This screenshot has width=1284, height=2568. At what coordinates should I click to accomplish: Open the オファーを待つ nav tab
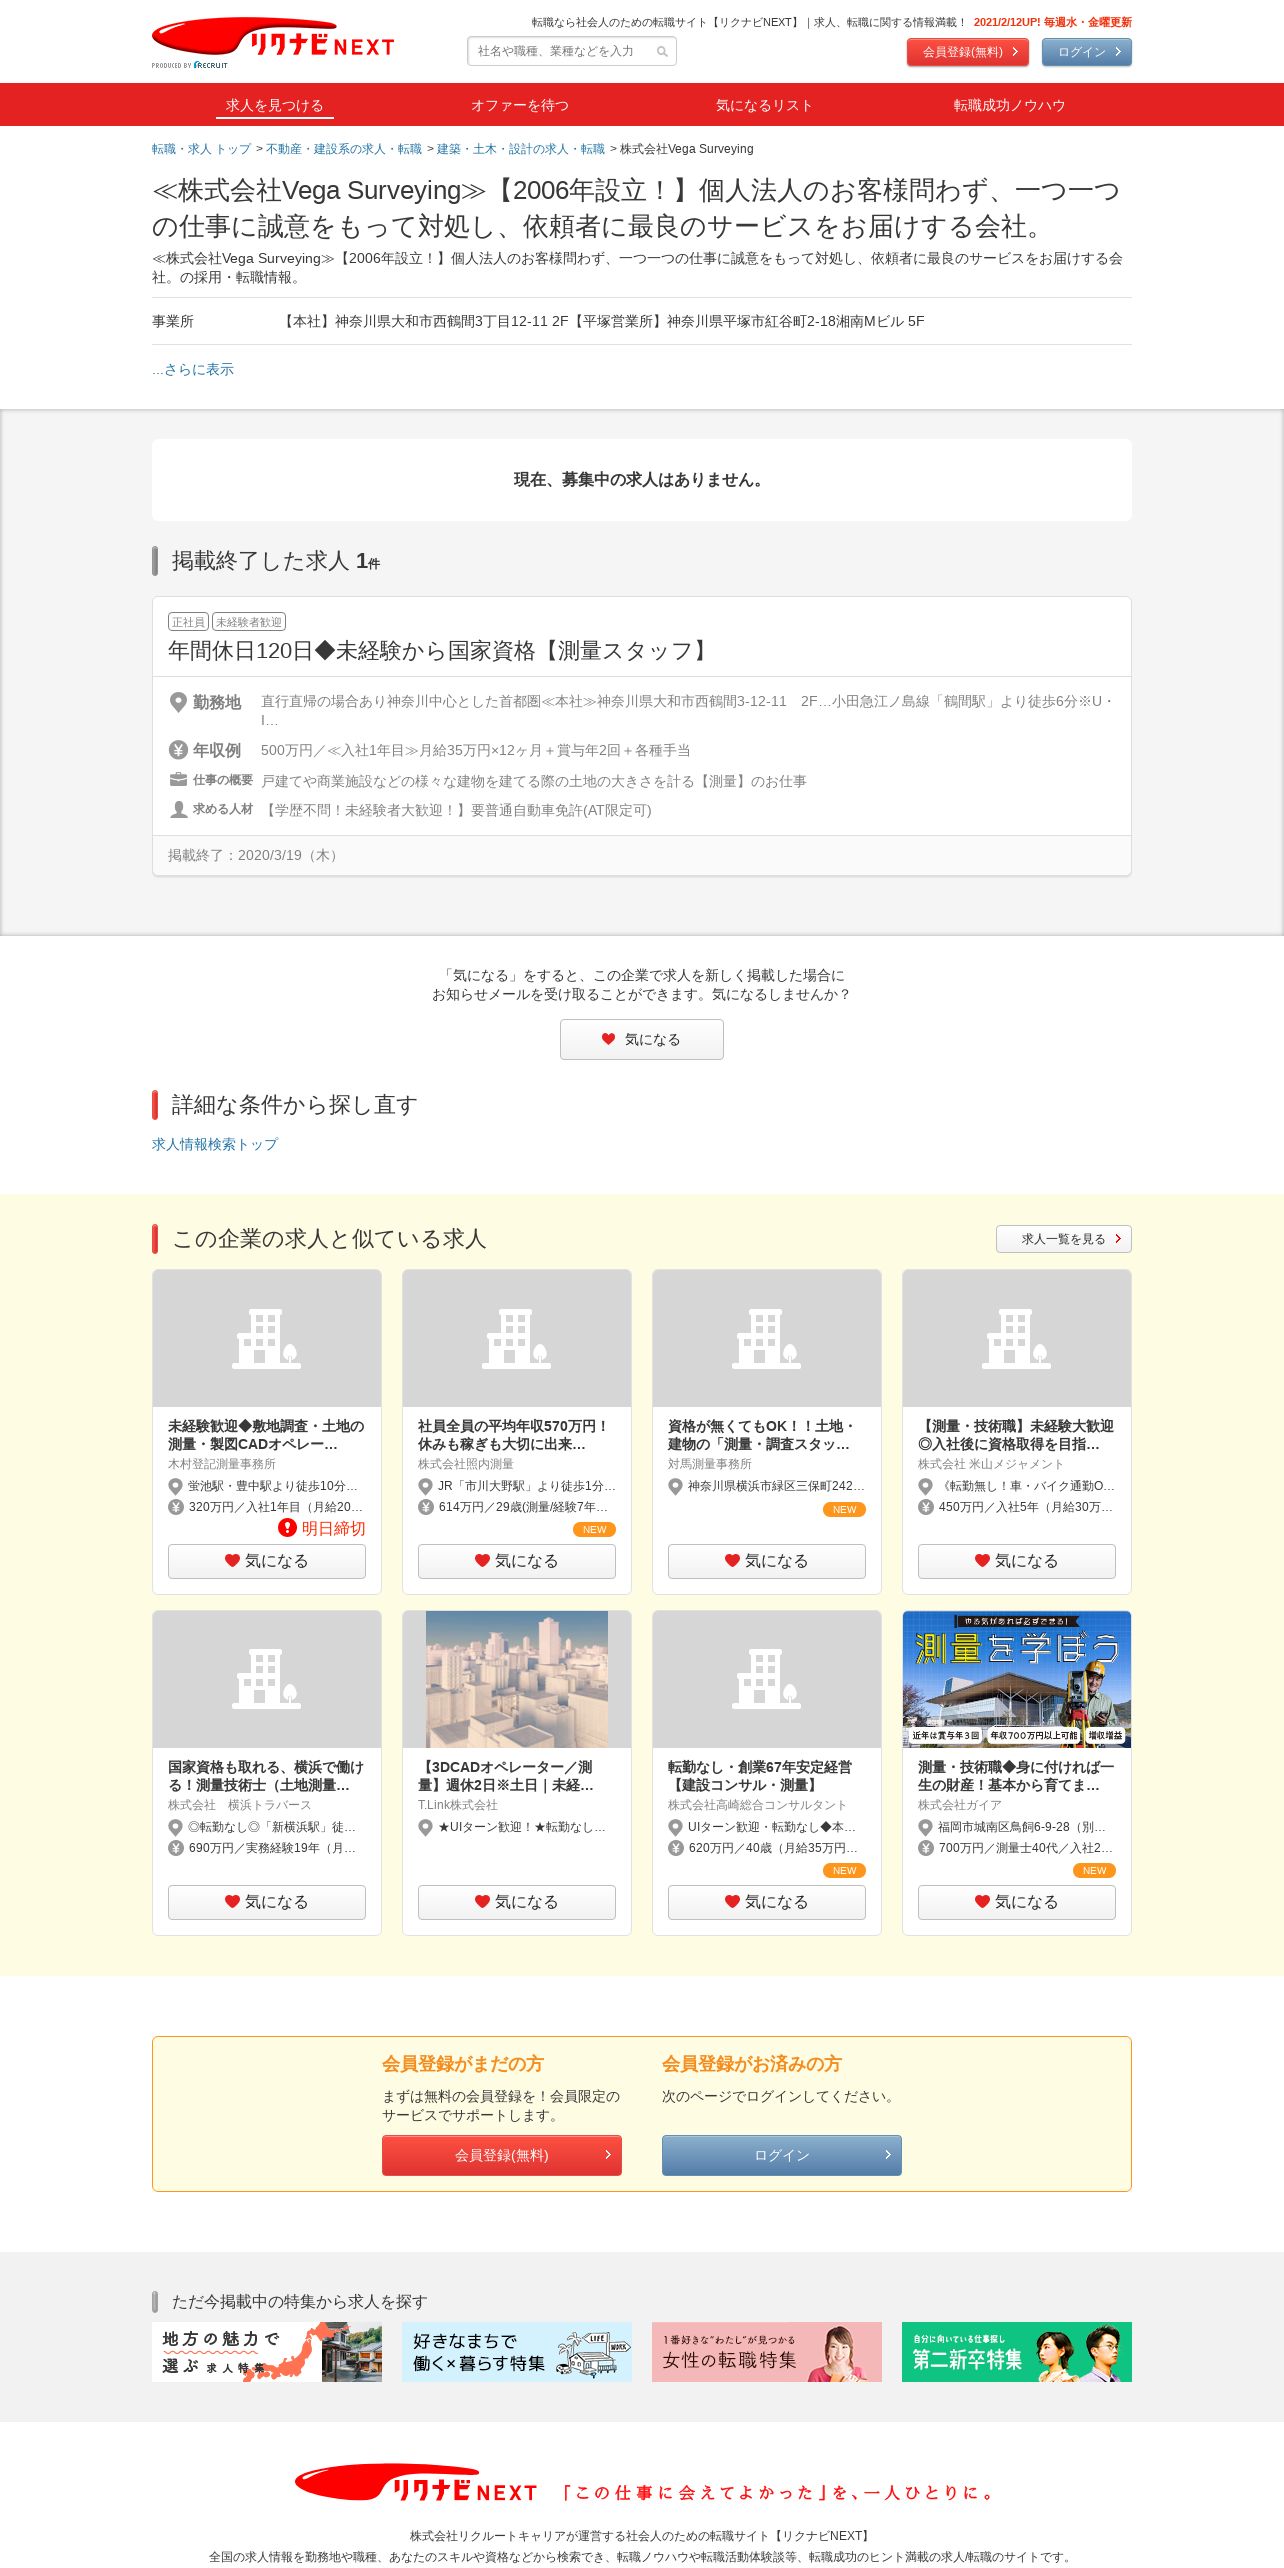pyautogui.click(x=520, y=105)
